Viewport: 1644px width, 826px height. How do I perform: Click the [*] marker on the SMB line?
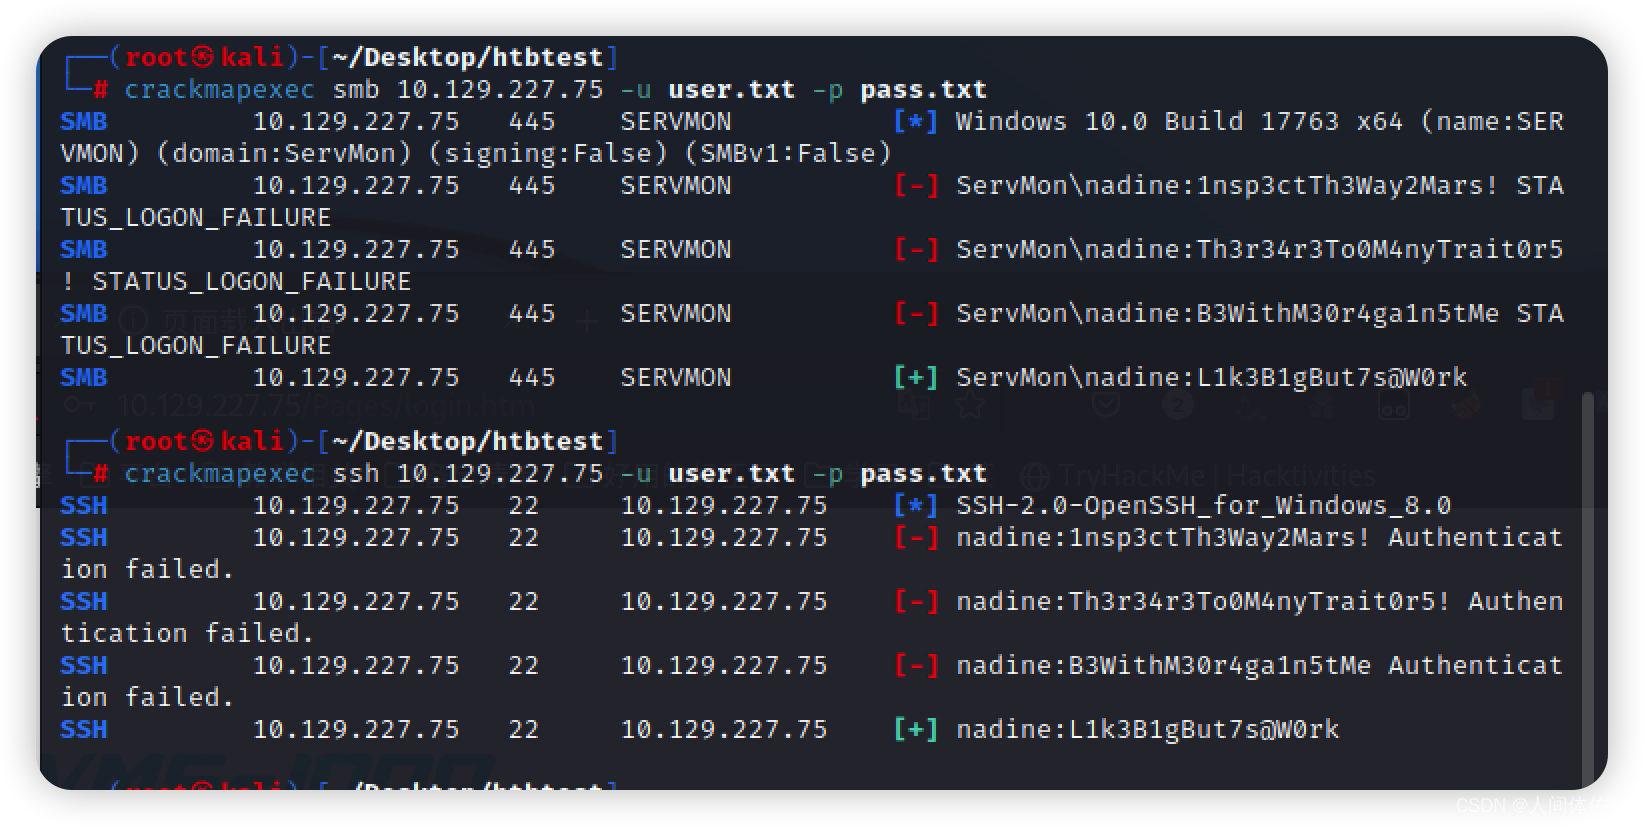tap(915, 122)
